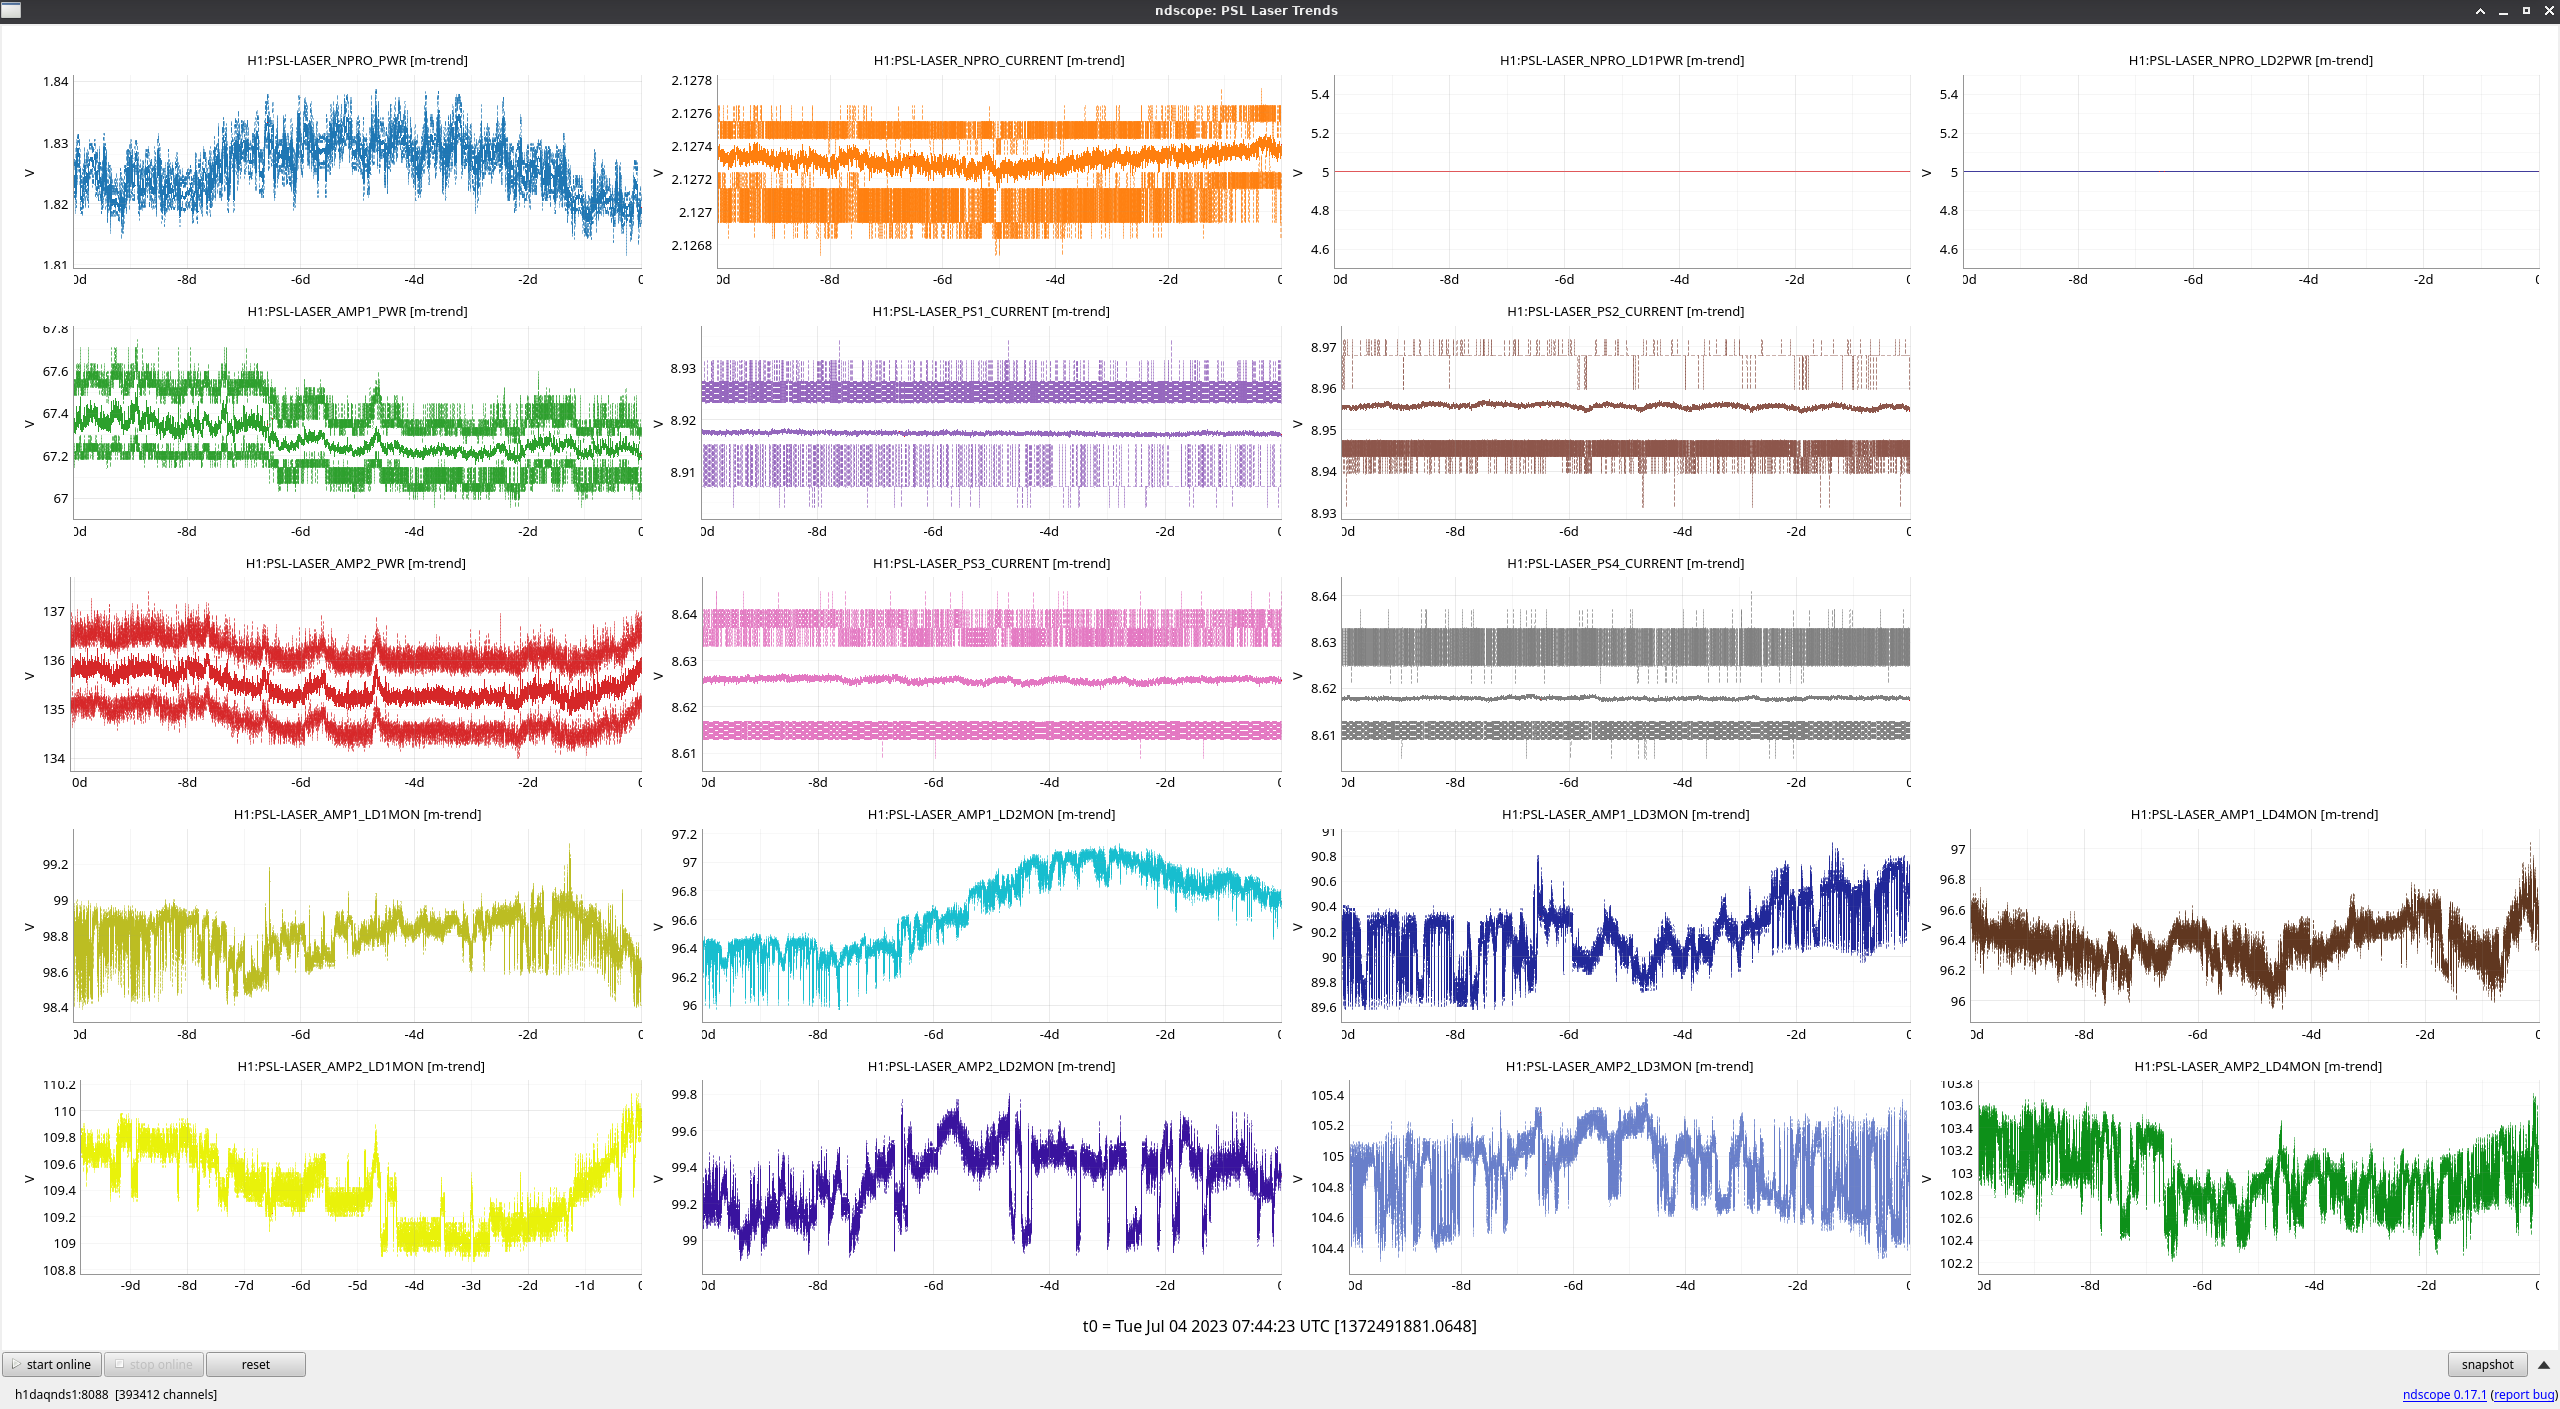Viewport: 2560px width, 1409px height.
Task: Click the AMP2_LD1MON yellow trend plot
Action: (360, 1180)
